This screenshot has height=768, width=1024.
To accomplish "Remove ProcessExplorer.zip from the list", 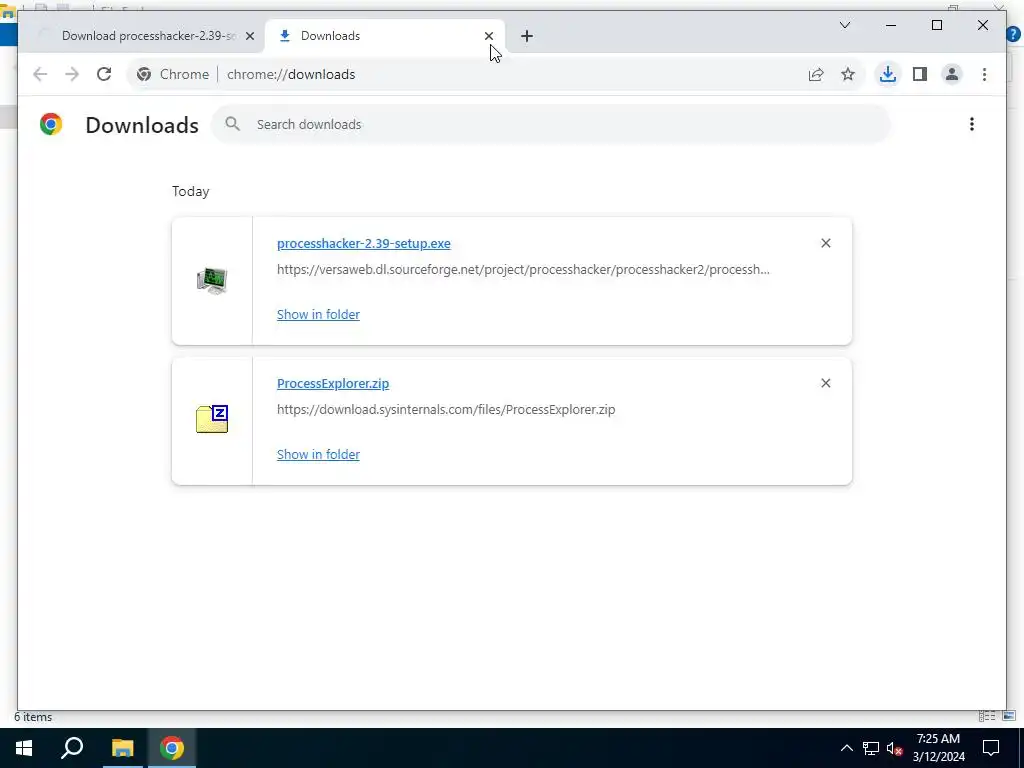I will [x=825, y=383].
